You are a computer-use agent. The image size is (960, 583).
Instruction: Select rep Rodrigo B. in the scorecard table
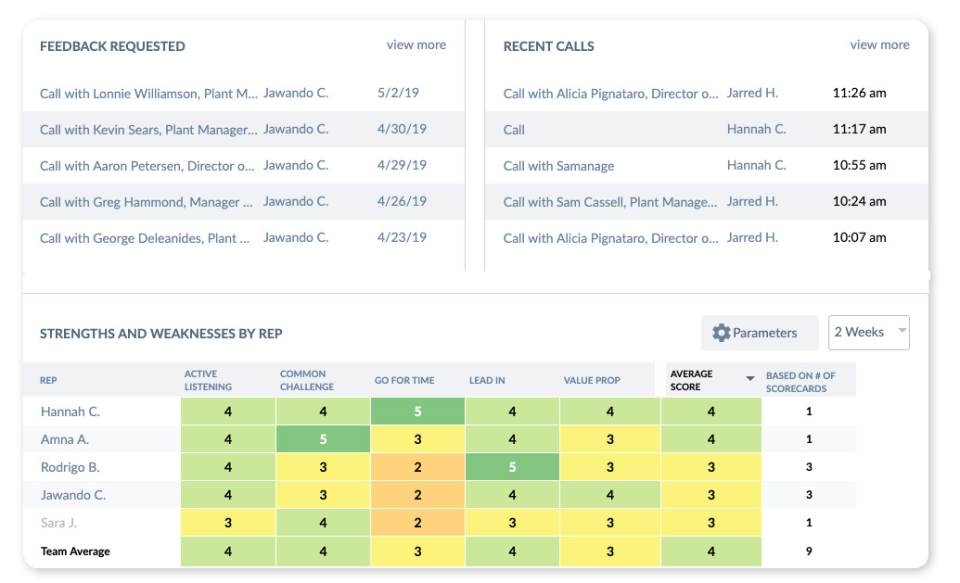click(69, 466)
